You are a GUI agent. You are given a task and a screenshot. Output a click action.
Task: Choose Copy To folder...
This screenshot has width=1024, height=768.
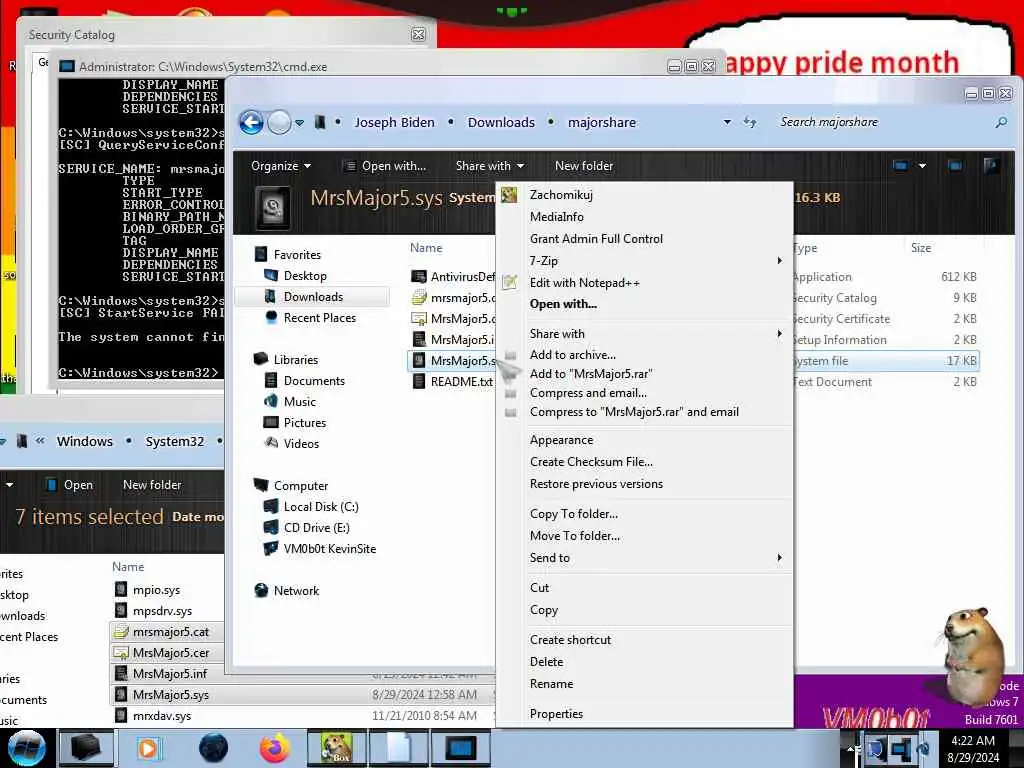[x=645, y=514]
